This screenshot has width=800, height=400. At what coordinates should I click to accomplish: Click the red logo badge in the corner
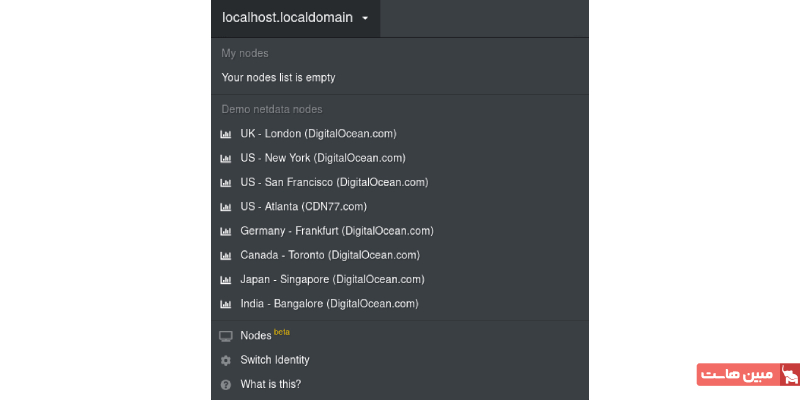pos(749,375)
